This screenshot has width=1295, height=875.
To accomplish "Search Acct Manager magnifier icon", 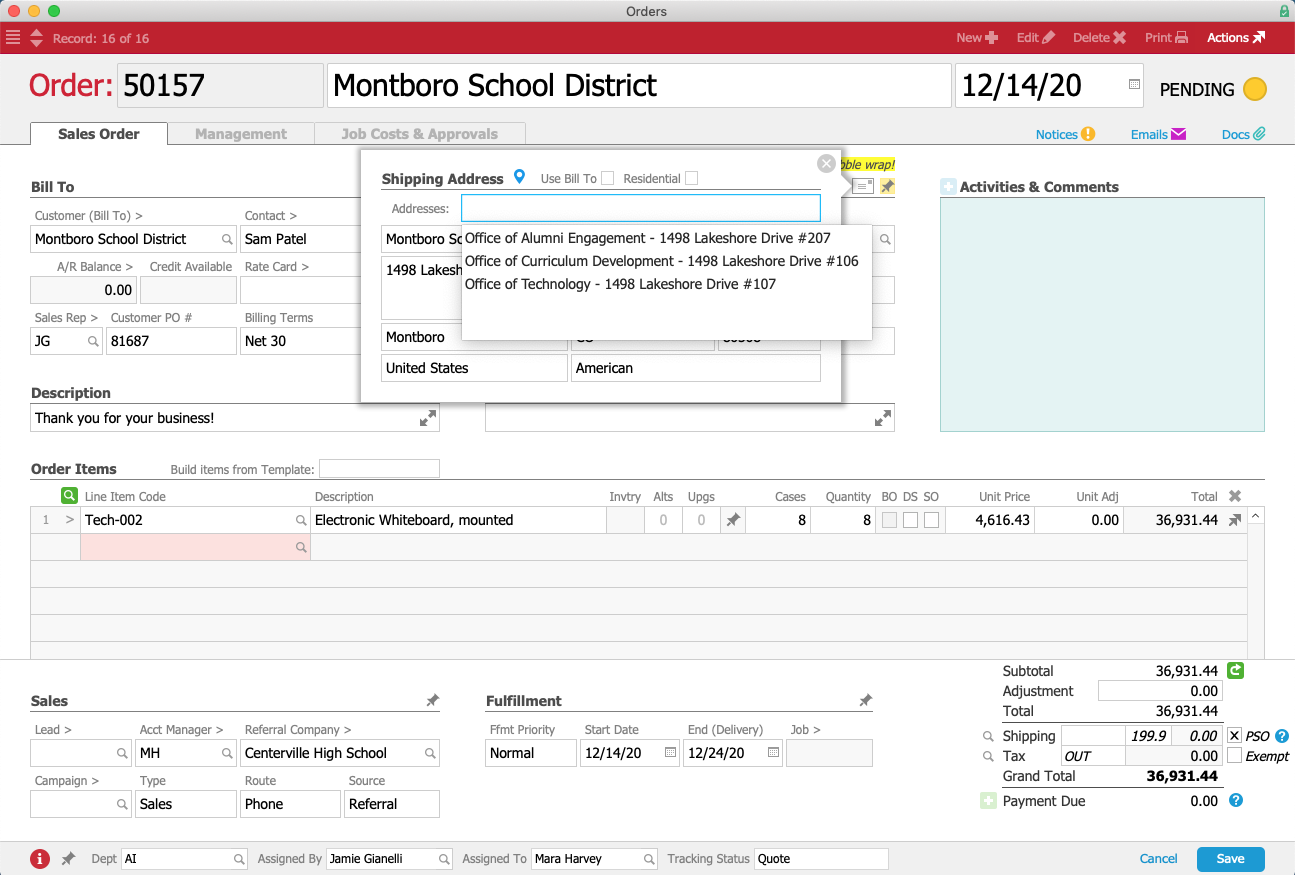I will (227, 753).
